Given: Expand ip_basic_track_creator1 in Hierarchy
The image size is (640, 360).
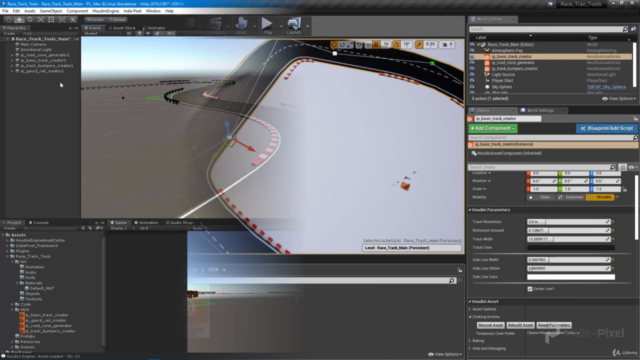Looking at the screenshot, I should tap(12, 60).
